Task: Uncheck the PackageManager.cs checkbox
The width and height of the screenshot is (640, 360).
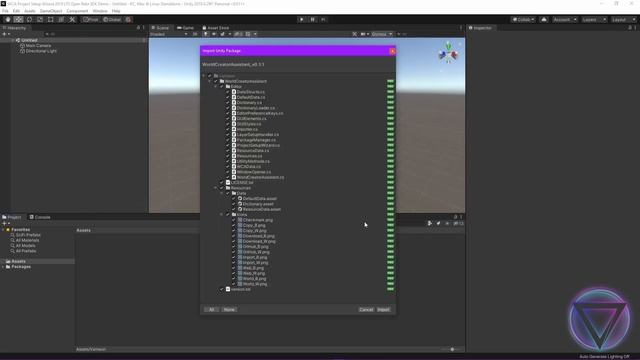Action: point(228,140)
